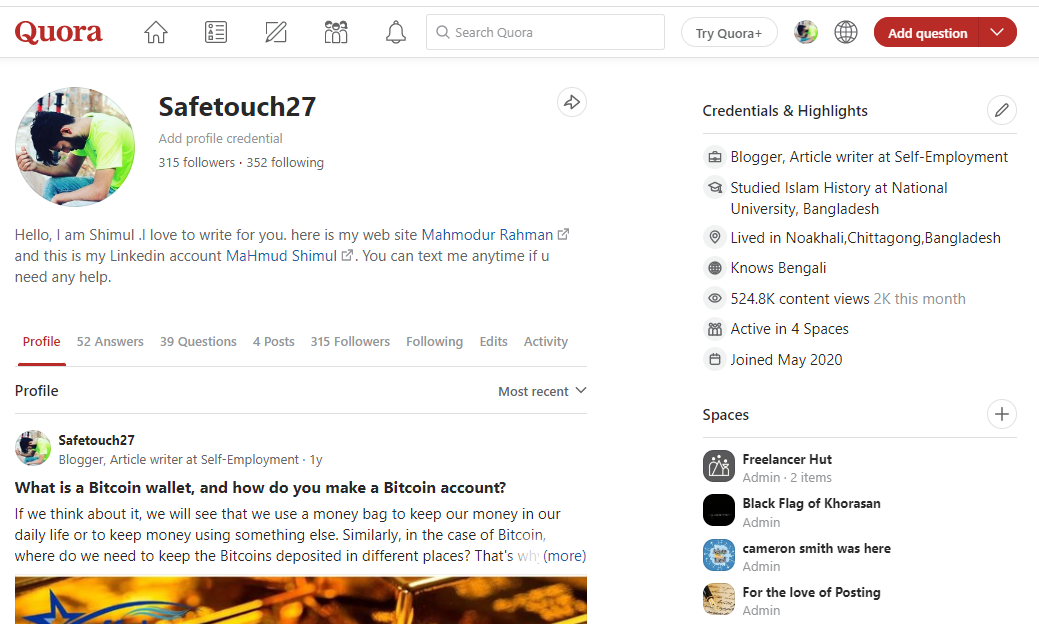This screenshot has height=624, width=1039.
Task: Open the Notifications bell
Action: pos(395,33)
